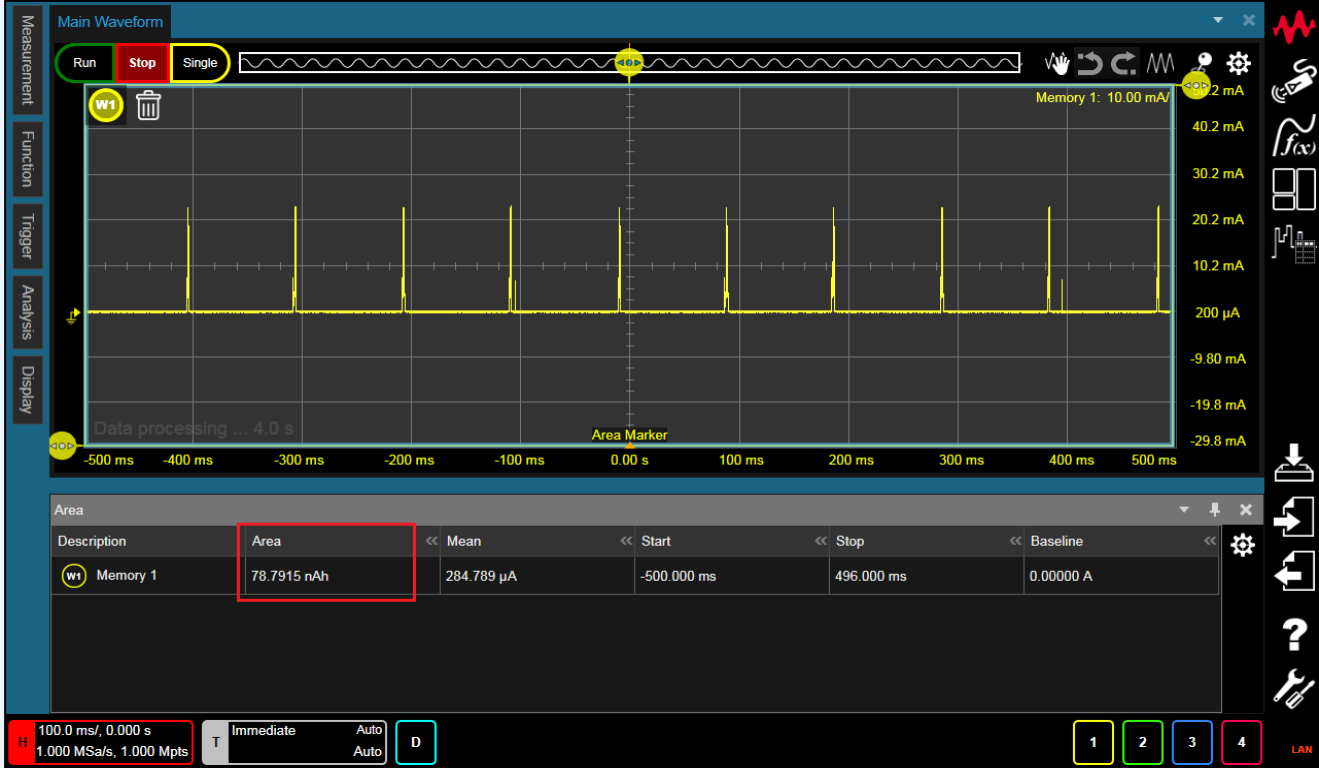Open the trigger T Immediate settings
This screenshot has height=768, width=1319.
[x=294, y=741]
